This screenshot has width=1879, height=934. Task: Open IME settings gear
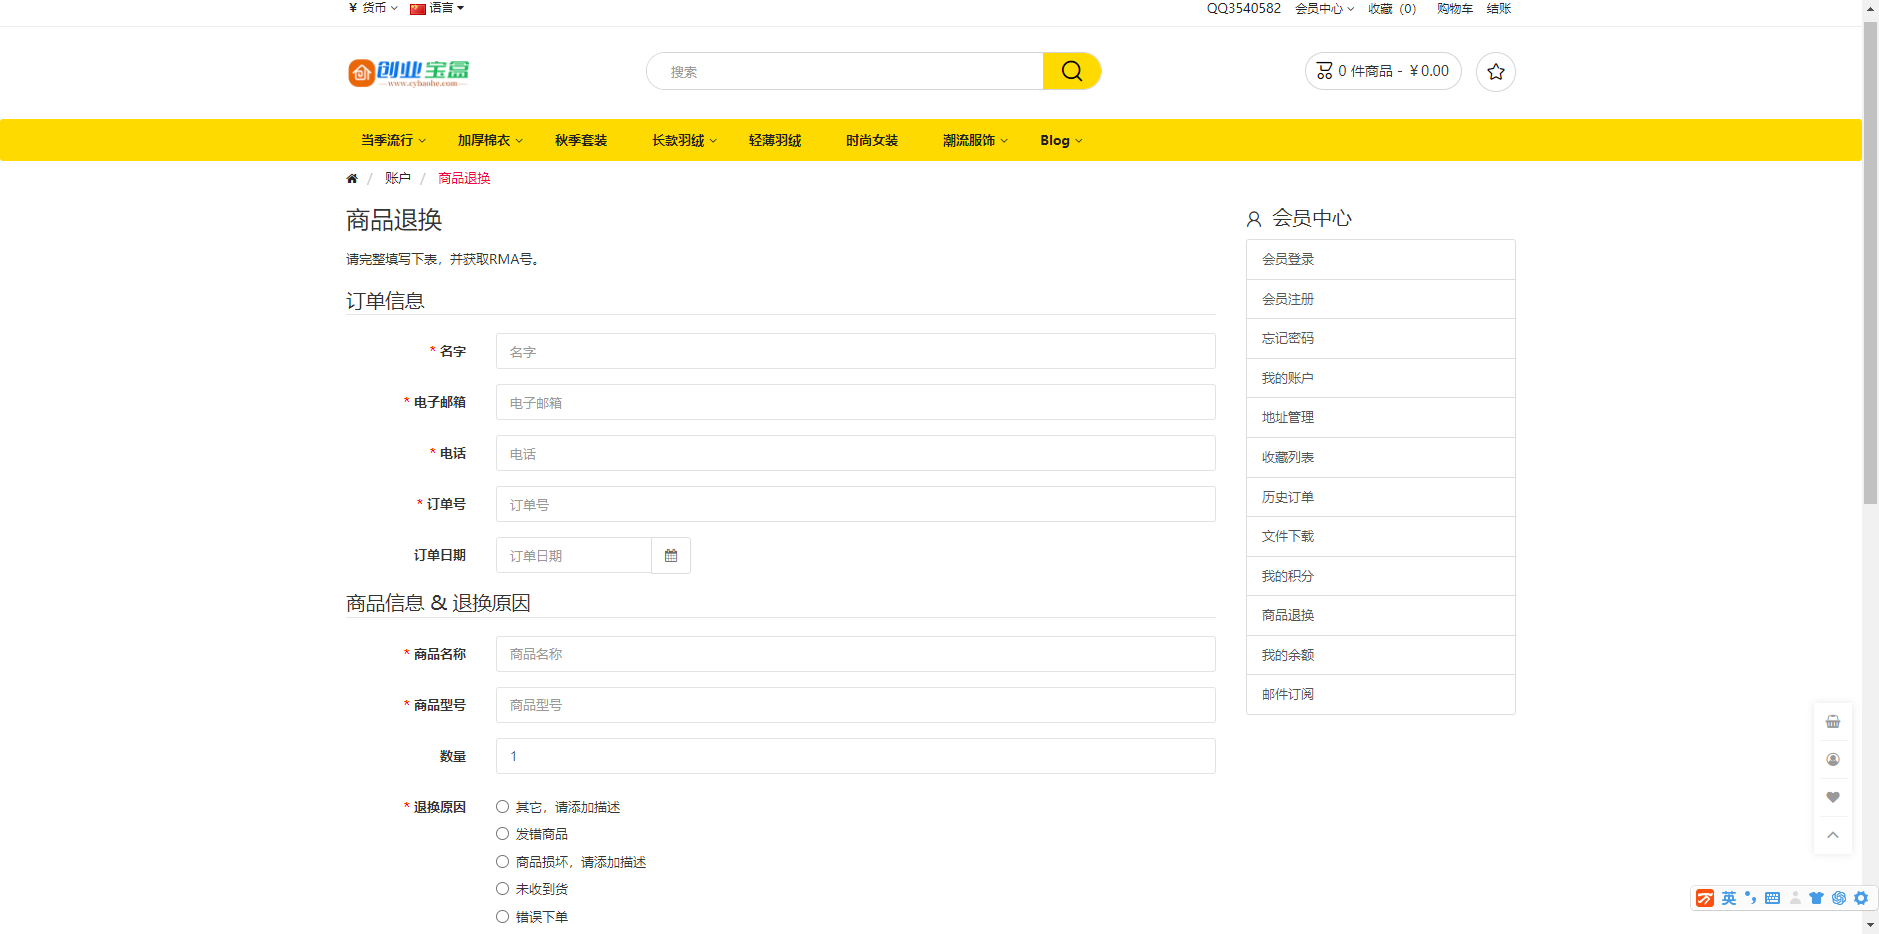pos(1860,898)
